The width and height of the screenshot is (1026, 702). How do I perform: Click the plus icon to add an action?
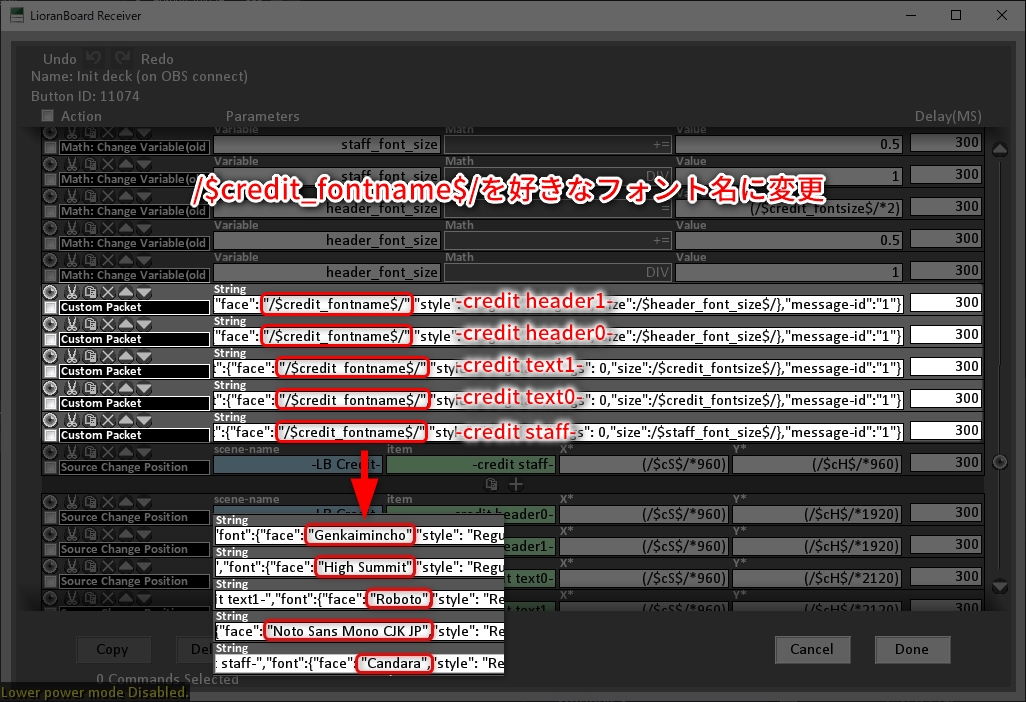click(516, 484)
